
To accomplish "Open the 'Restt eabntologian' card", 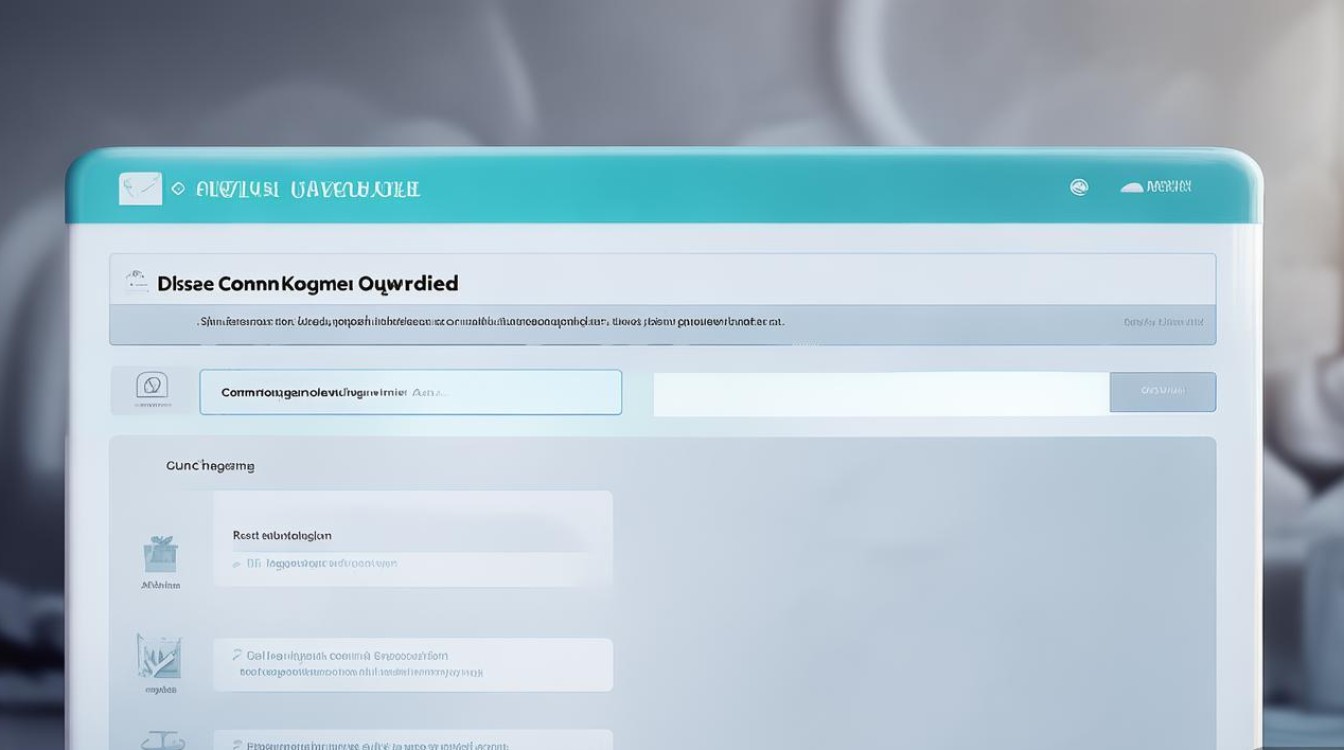I will 412,538.
